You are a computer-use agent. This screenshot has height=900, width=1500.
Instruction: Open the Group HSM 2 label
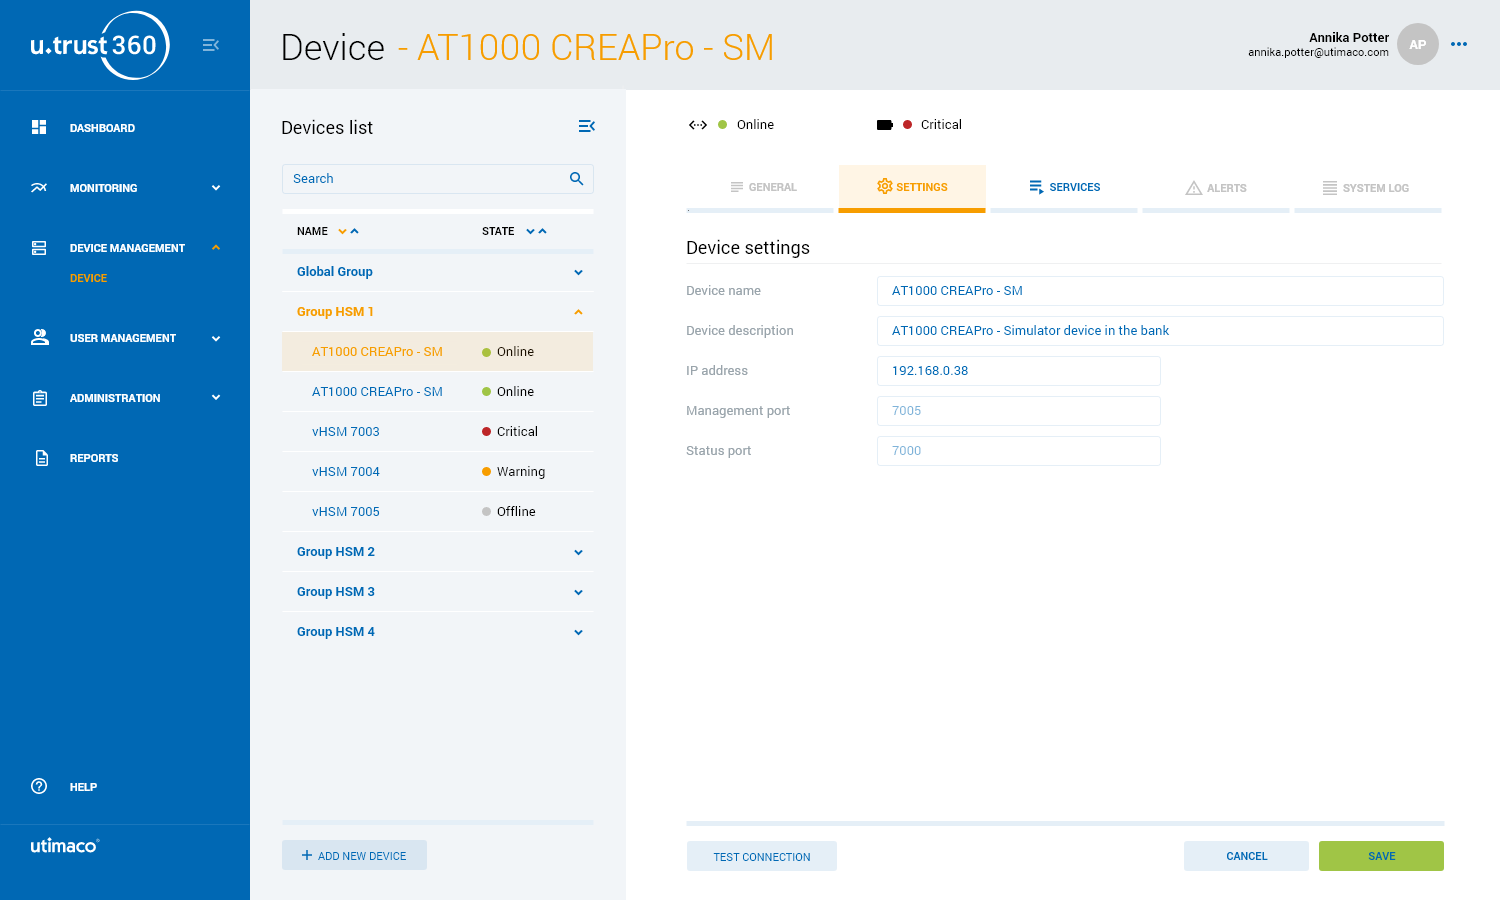click(x=335, y=552)
